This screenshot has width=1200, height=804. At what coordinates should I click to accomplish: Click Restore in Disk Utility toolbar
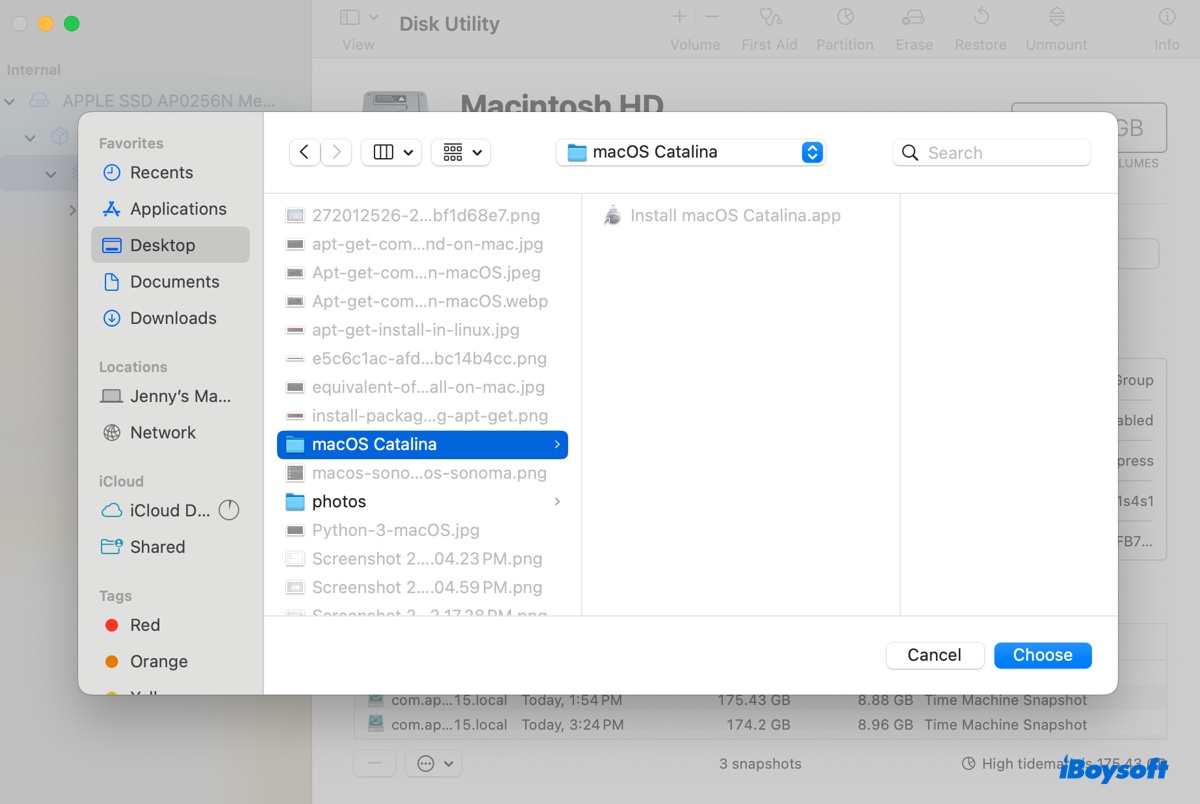981,29
